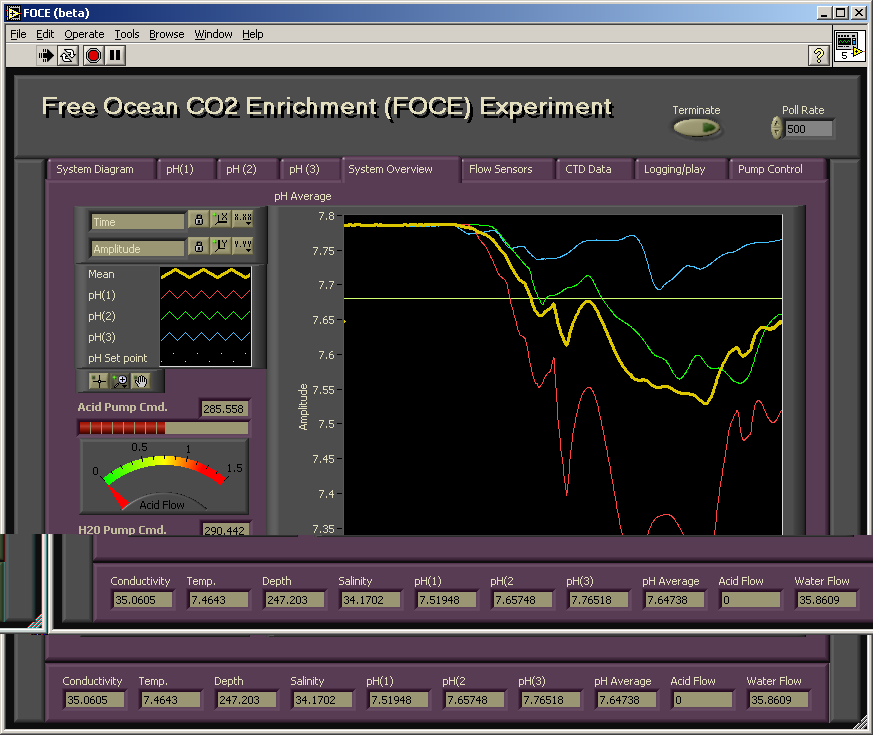Click the VI icon pane in top corner
Viewport: 873px width, 735px height.
pos(849,47)
